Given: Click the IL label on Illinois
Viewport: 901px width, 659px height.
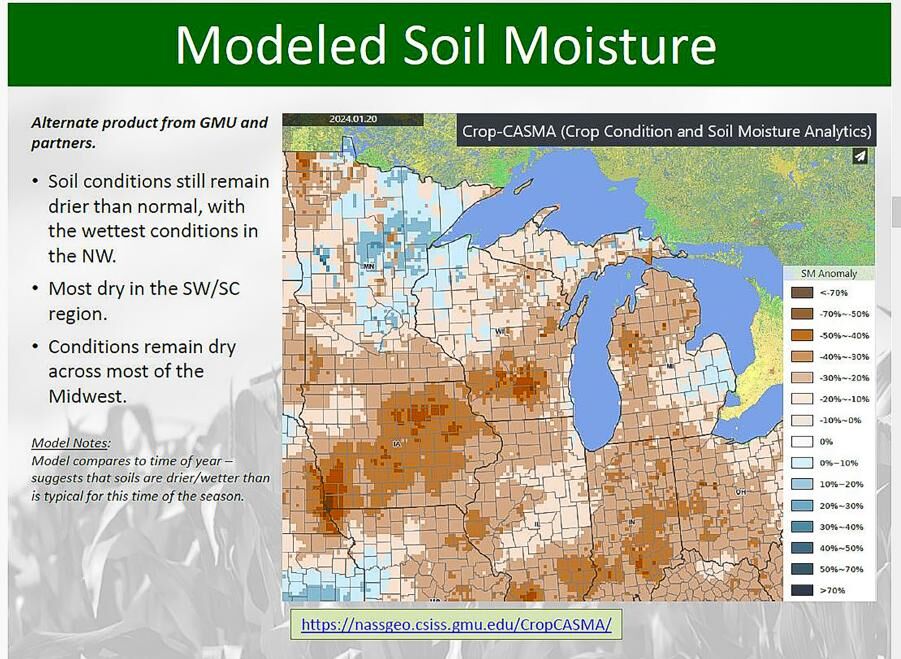Looking at the screenshot, I should click(536, 523).
